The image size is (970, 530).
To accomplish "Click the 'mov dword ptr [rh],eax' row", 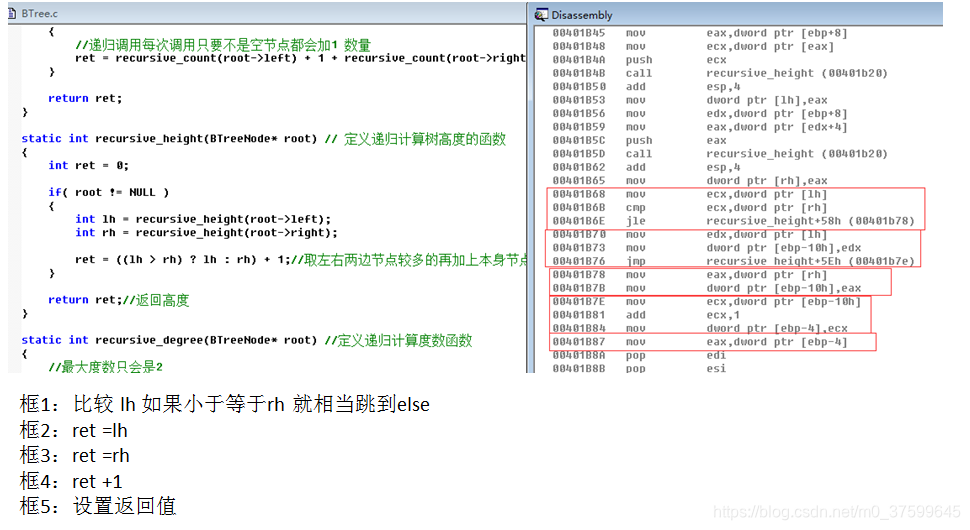I will pyautogui.click(x=690, y=181).
